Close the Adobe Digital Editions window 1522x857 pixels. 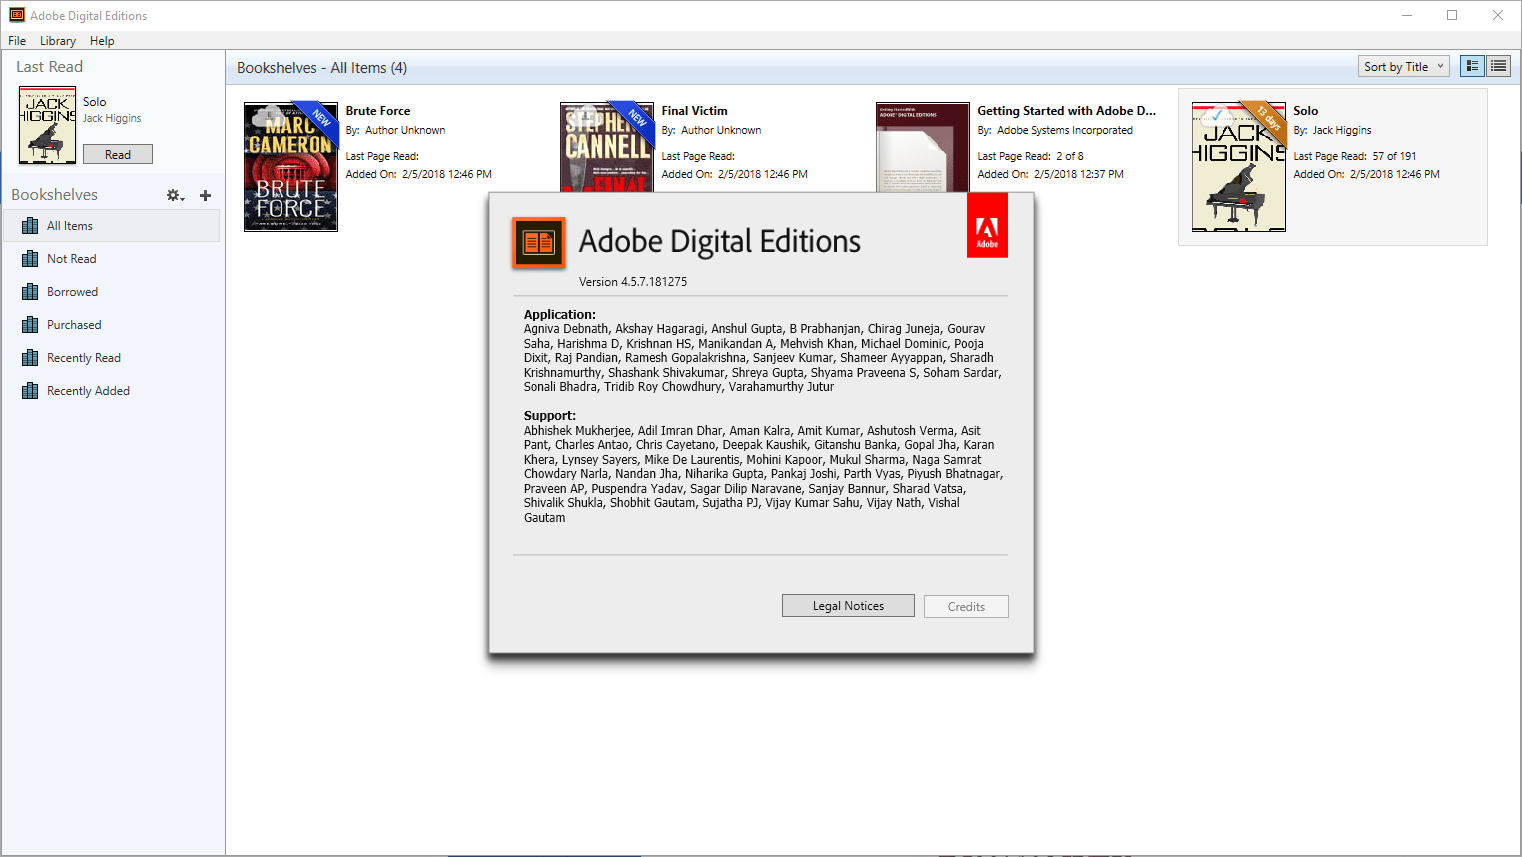pos(1498,15)
